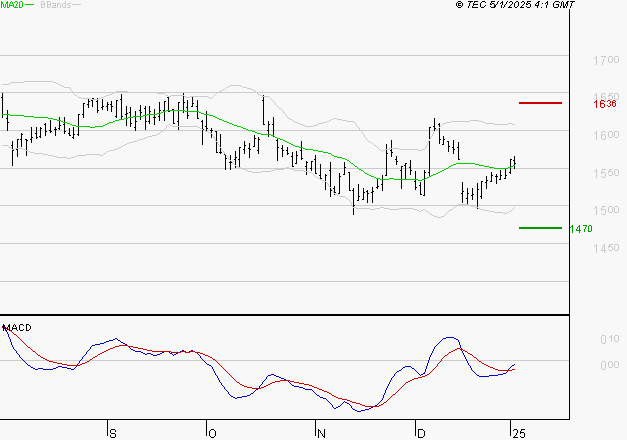
Task: Click the MACD 000 axis value
Action: point(610,365)
